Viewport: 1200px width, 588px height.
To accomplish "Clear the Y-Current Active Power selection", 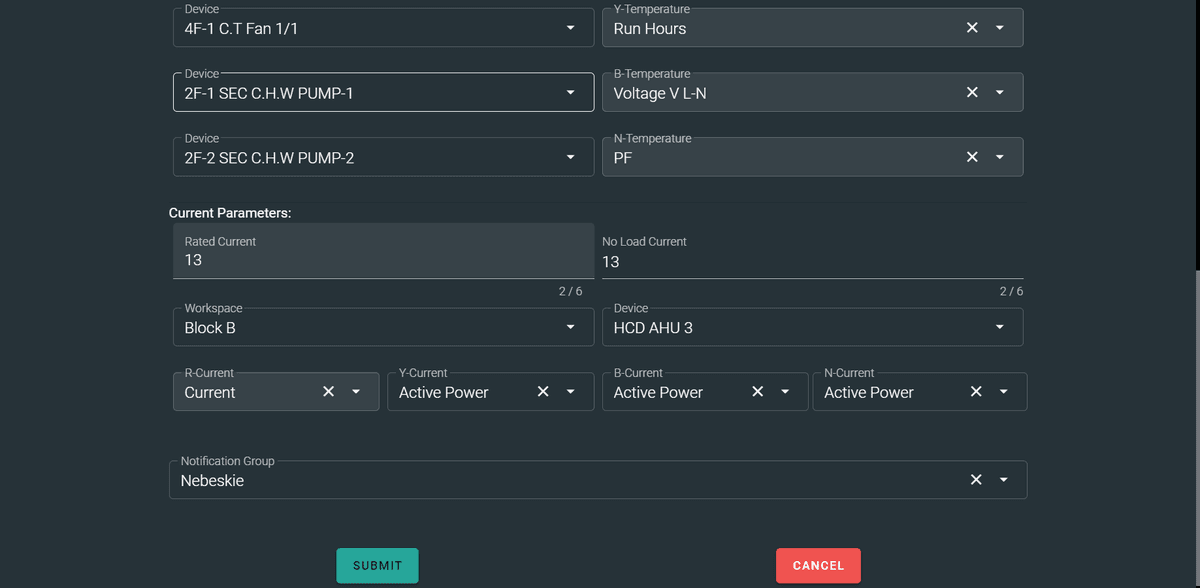I will 543,391.
